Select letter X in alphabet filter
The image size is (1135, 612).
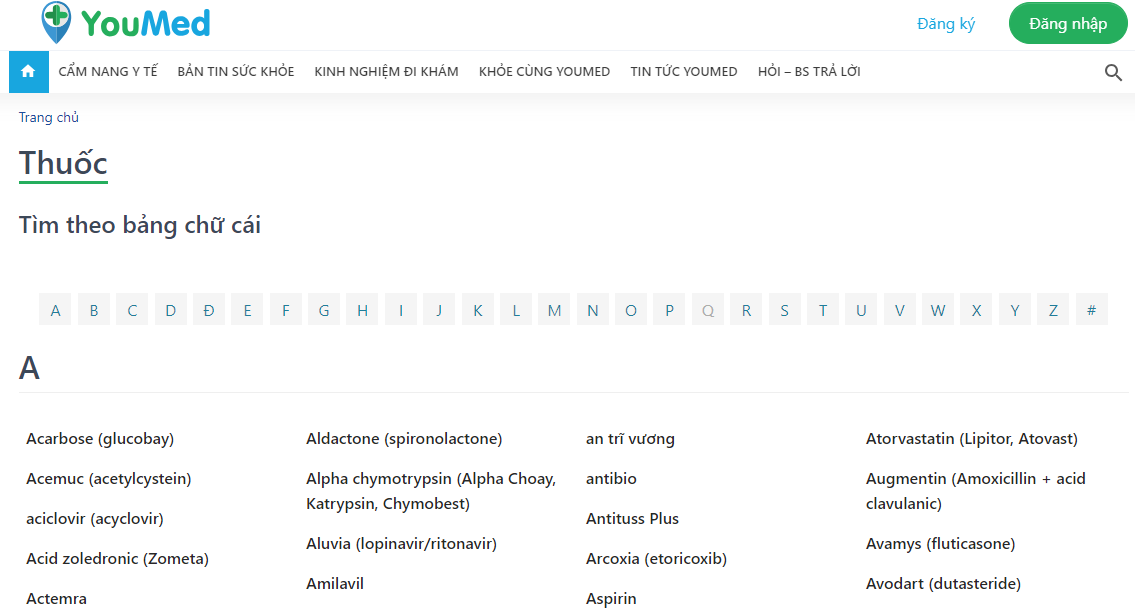coord(976,310)
